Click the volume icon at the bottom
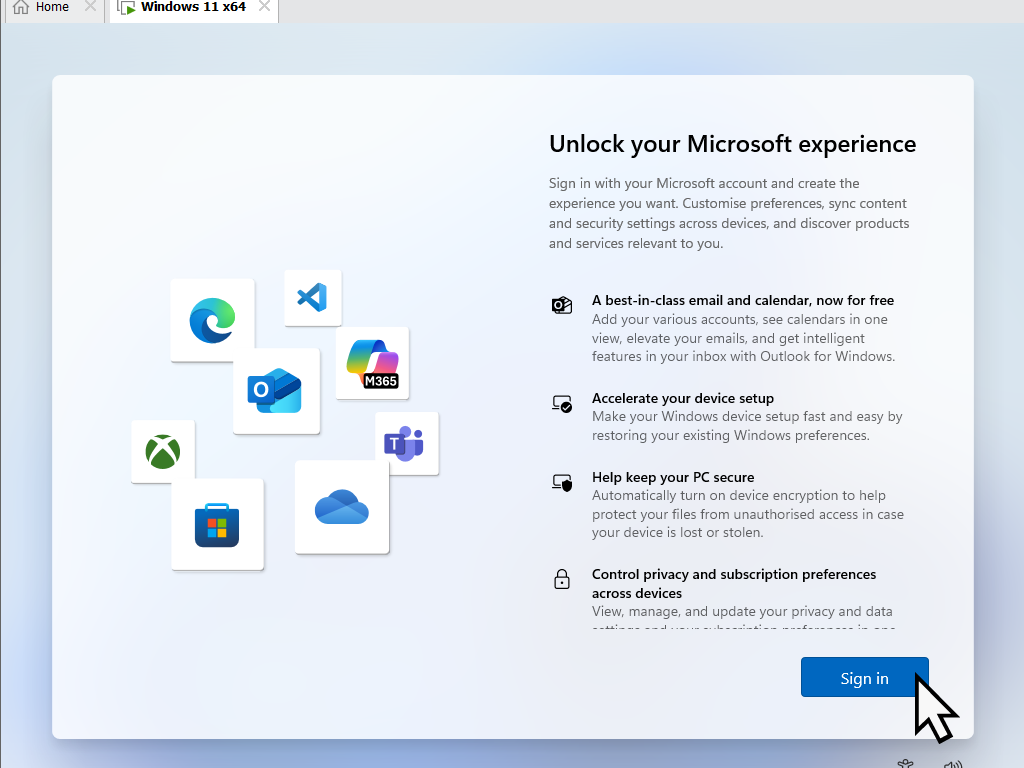 (953, 763)
